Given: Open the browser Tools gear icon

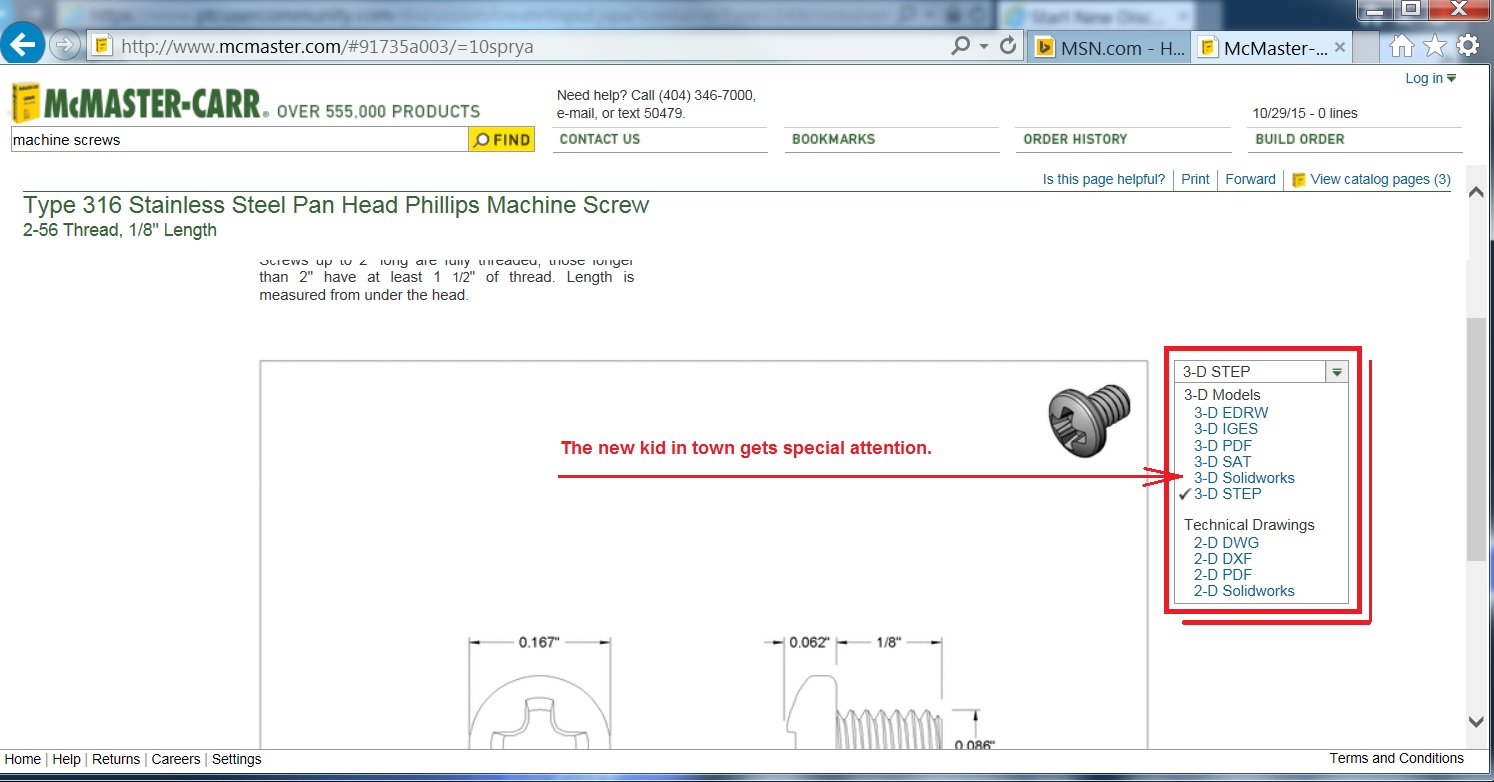Looking at the screenshot, I should click(1468, 46).
